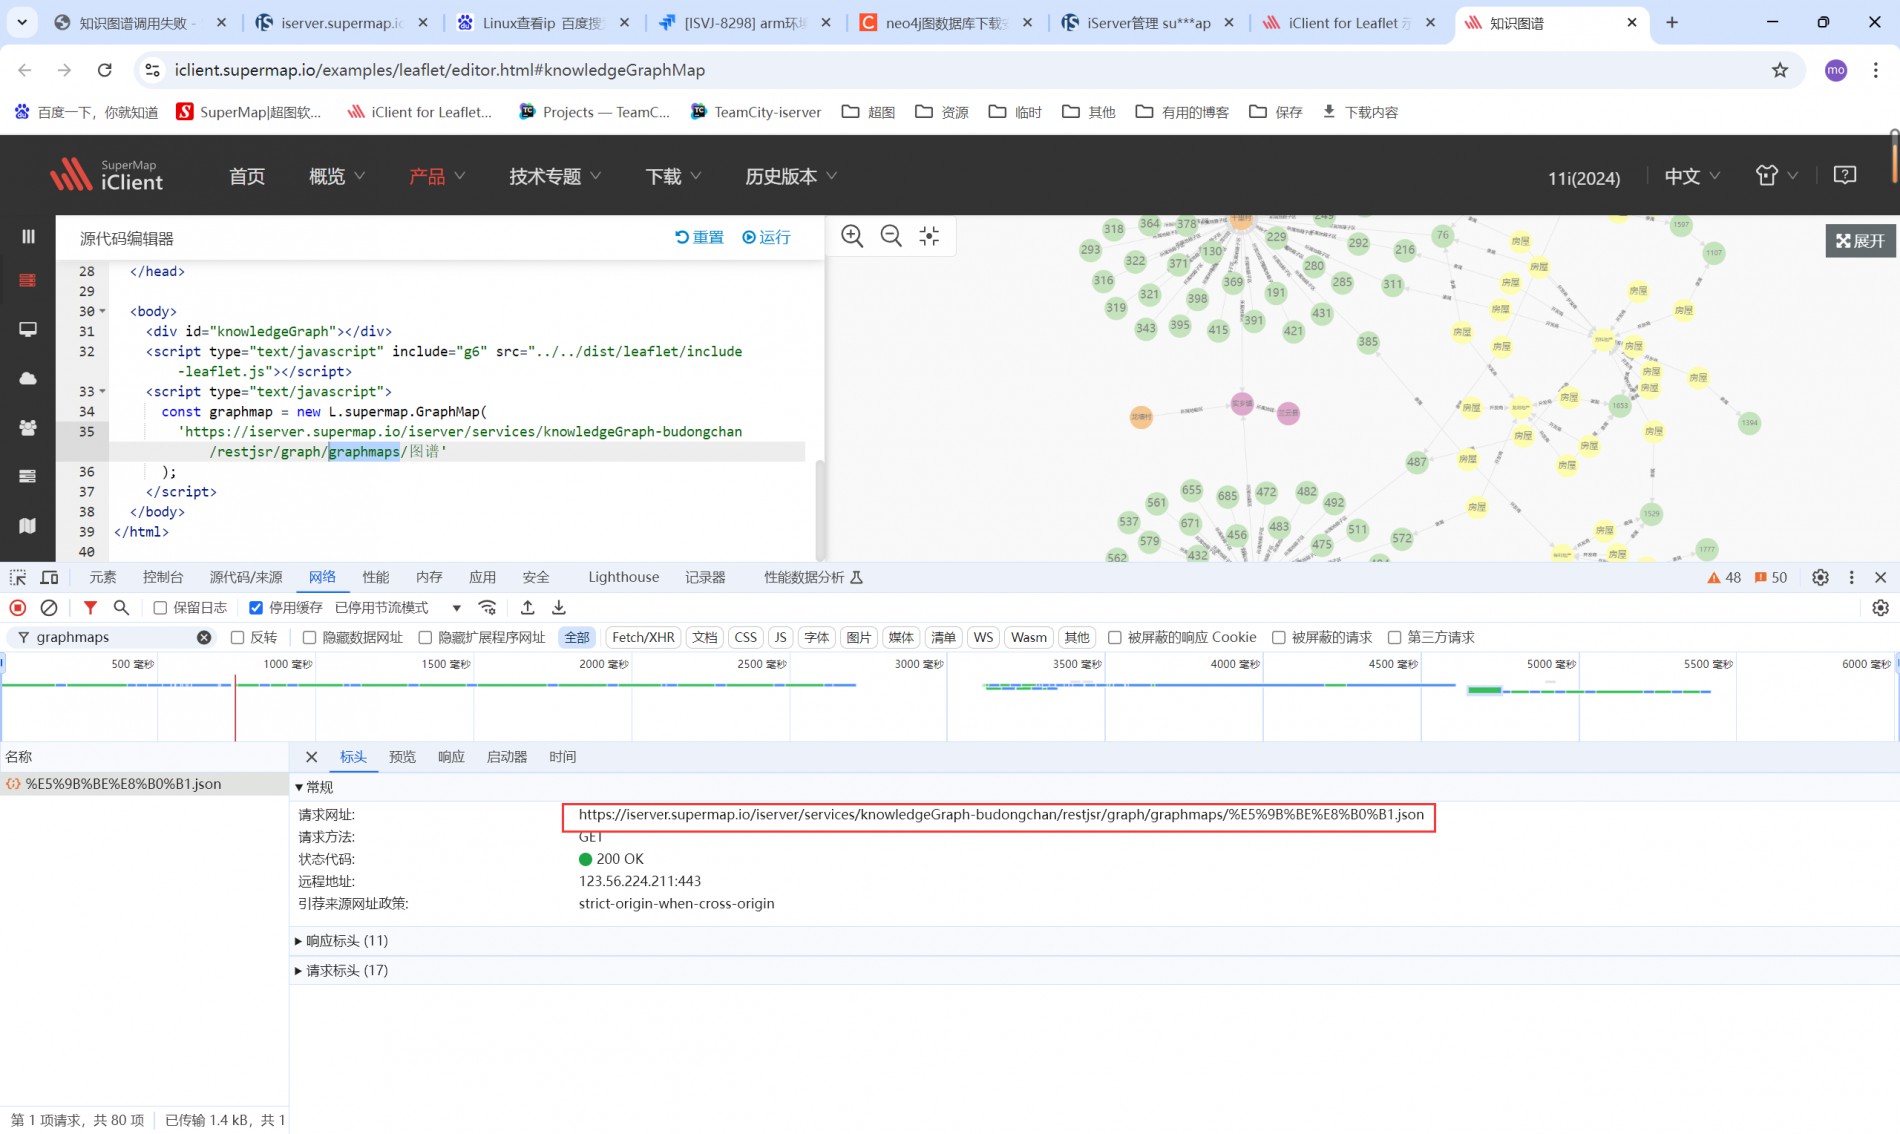
Task: Toggle the 隐藏扩展程序网址 checkbox
Action: pyautogui.click(x=425, y=637)
